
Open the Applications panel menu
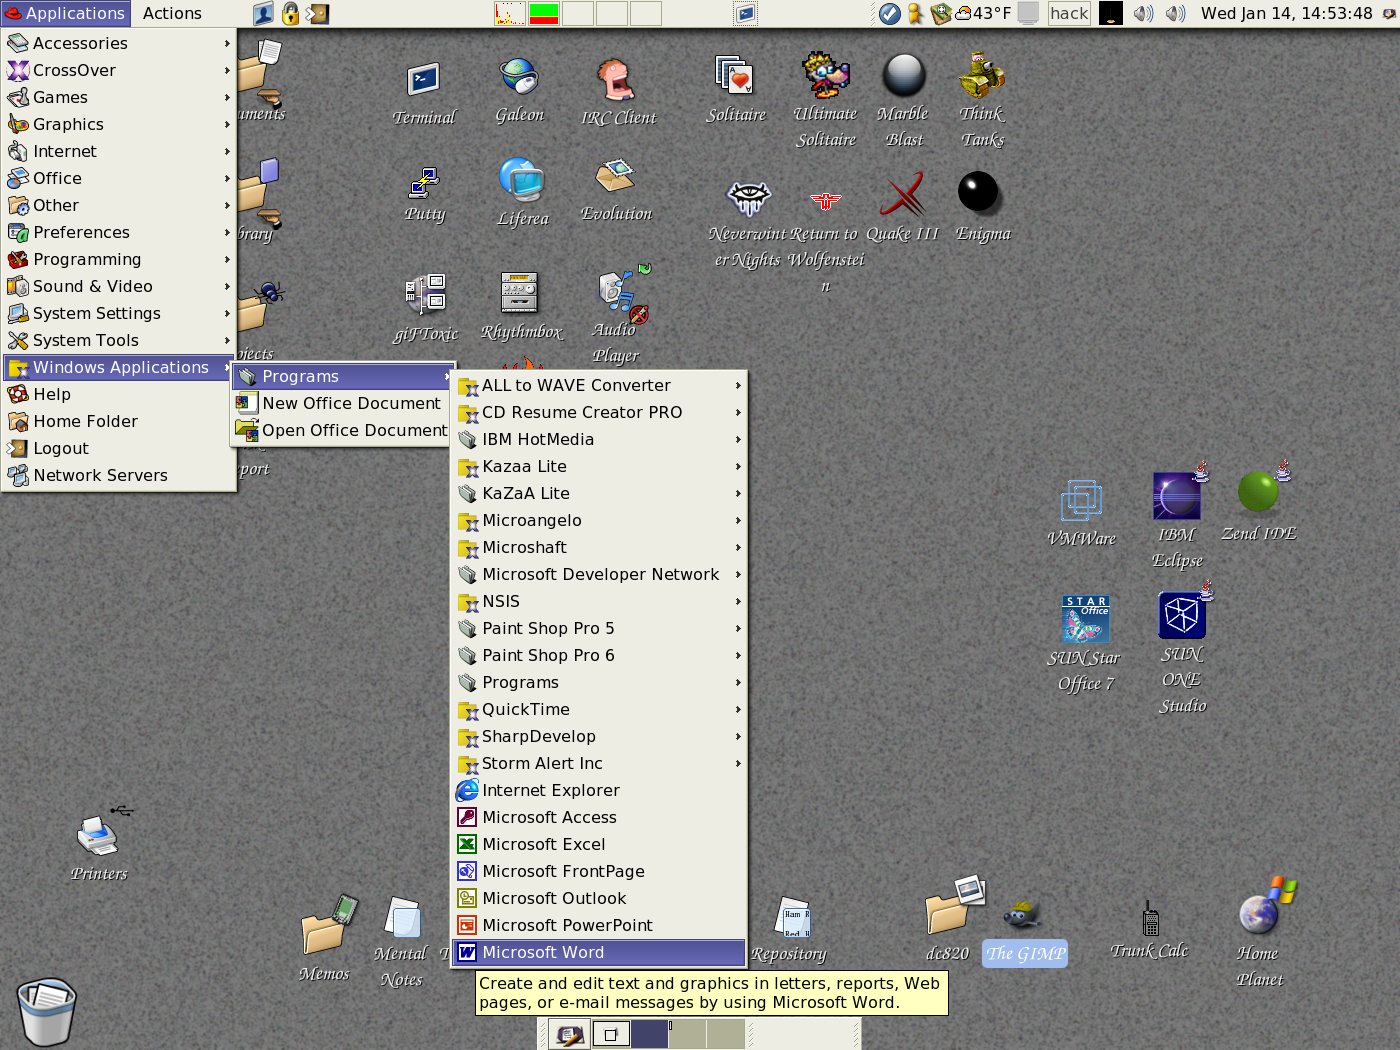(65, 13)
